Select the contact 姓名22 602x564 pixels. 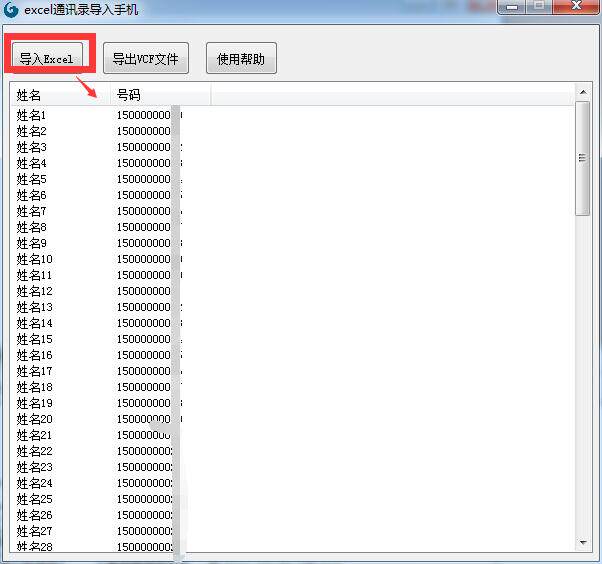point(35,451)
